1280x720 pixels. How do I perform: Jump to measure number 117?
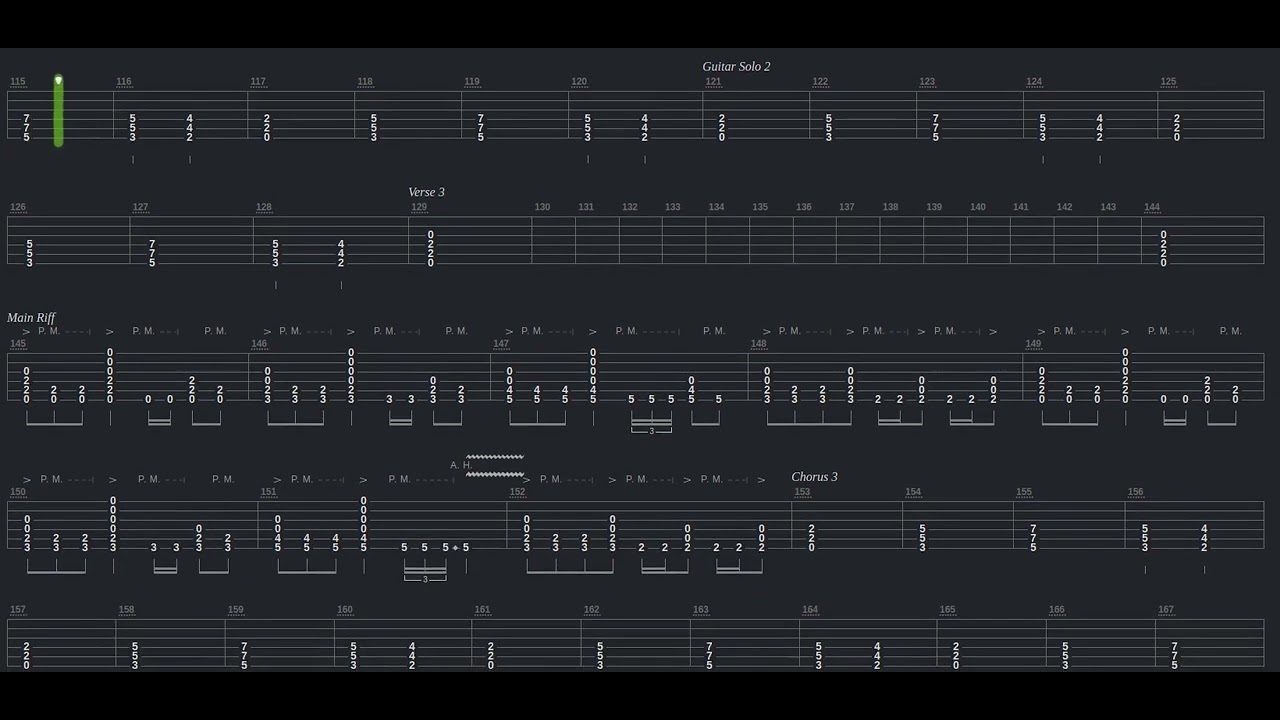pyautogui.click(x=258, y=82)
